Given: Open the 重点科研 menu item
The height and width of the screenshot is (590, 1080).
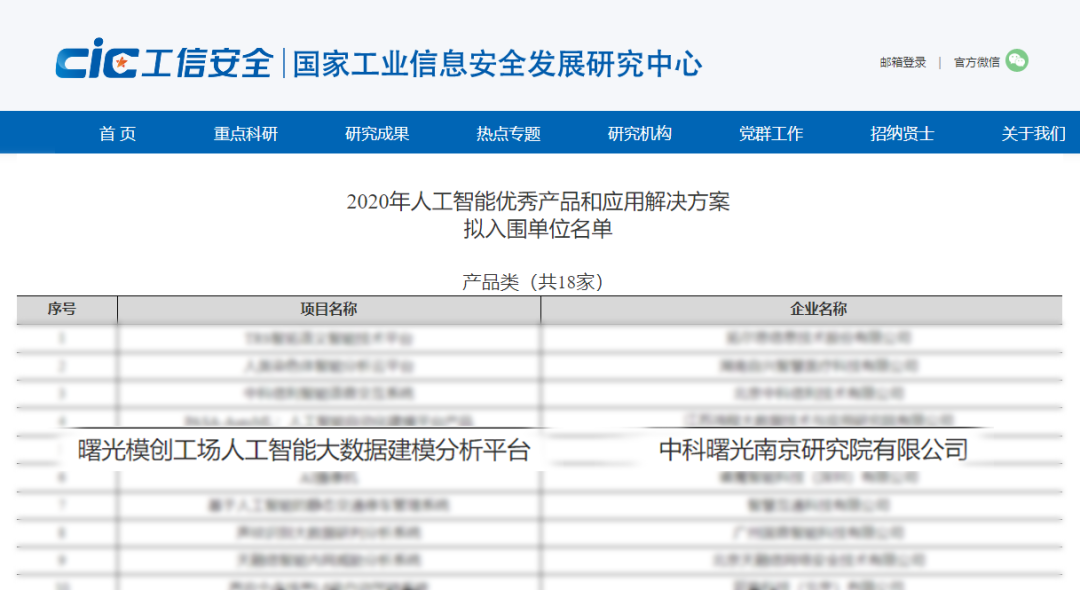Looking at the screenshot, I should coord(245,134).
